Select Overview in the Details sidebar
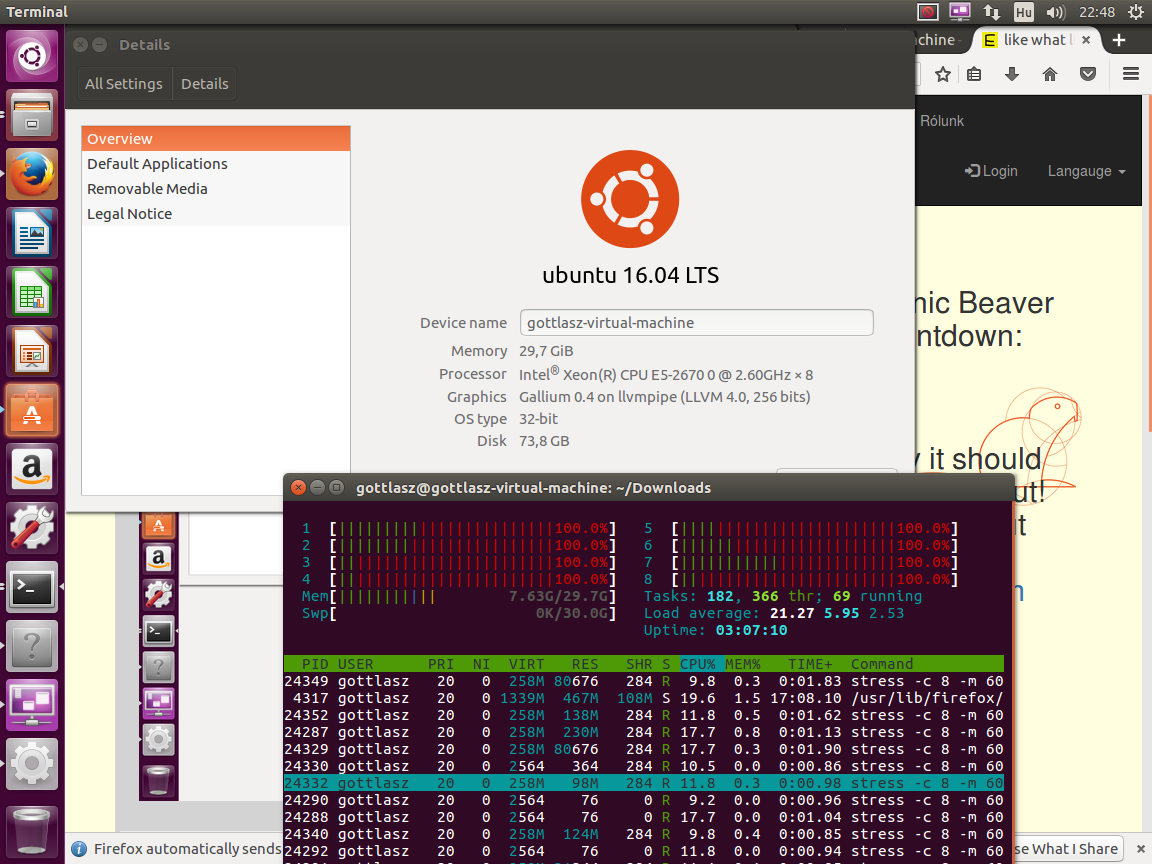Screen dimensions: 1152x864 click(x=215, y=139)
